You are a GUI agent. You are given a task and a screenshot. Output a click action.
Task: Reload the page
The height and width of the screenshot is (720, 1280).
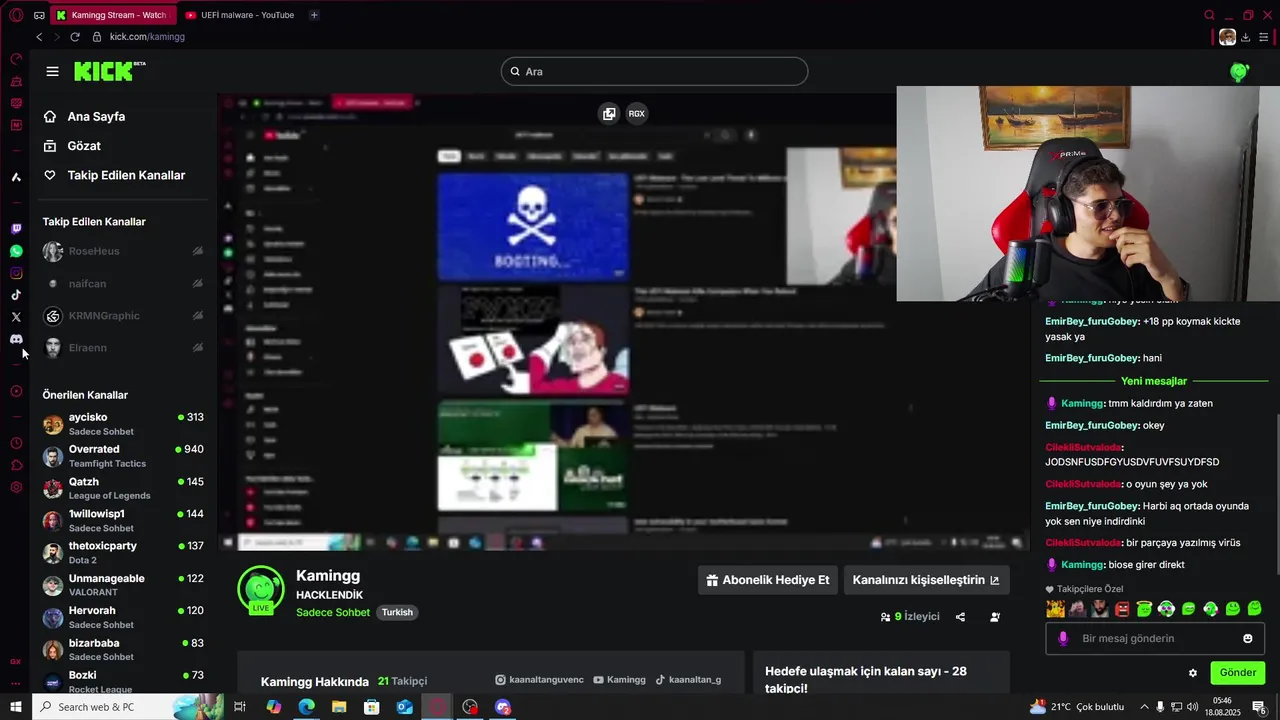(74, 37)
